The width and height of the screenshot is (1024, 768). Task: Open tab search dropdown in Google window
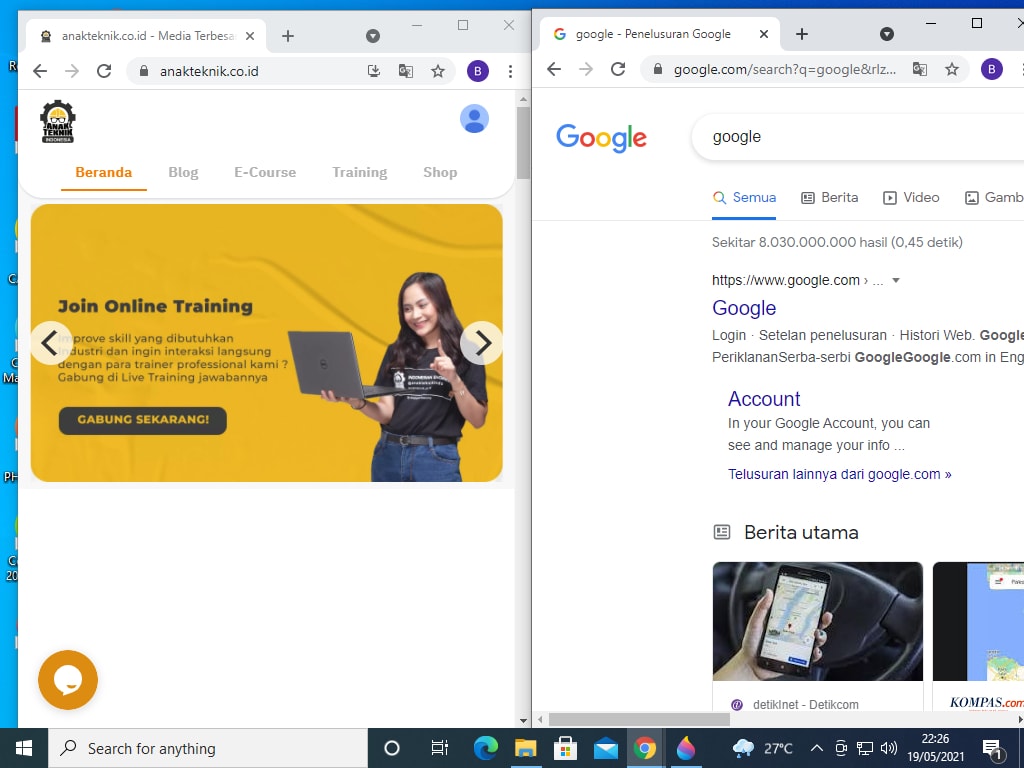[x=887, y=34]
